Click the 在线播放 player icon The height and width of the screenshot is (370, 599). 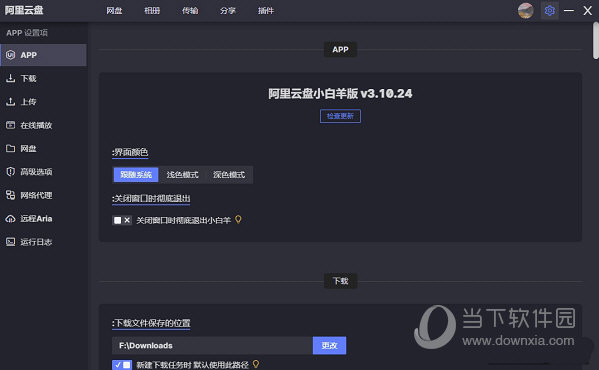[x=11, y=125]
